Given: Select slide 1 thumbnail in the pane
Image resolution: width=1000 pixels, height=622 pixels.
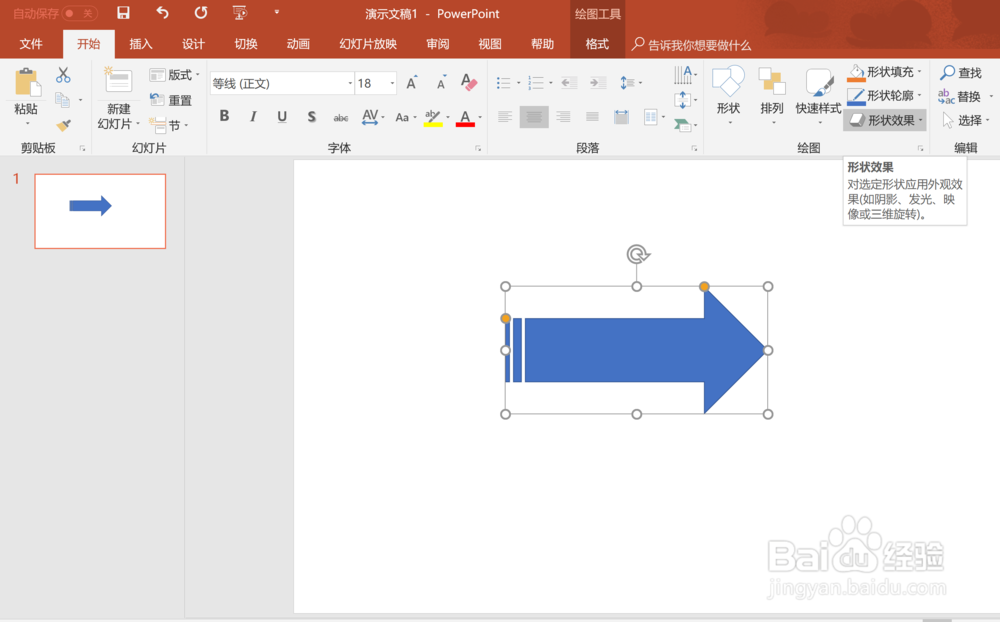Looking at the screenshot, I should (x=100, y=210).
